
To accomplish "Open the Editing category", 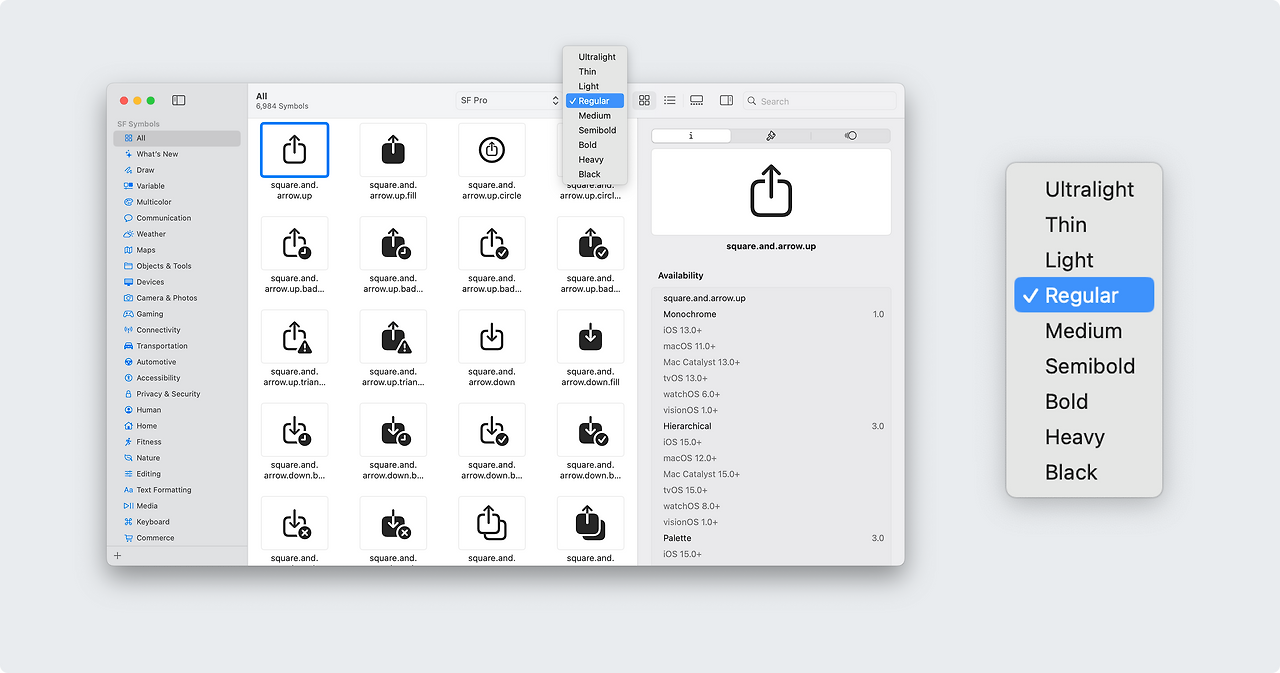I will [x=177, y=474].
